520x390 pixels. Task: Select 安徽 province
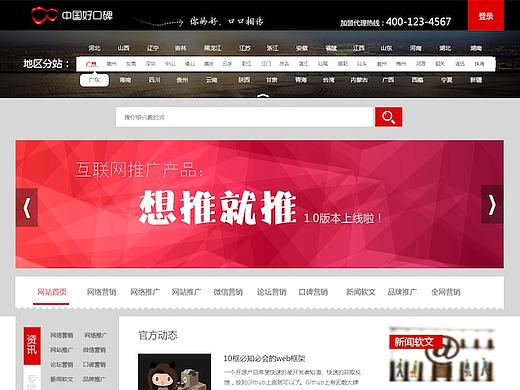(x=302, y=48)
